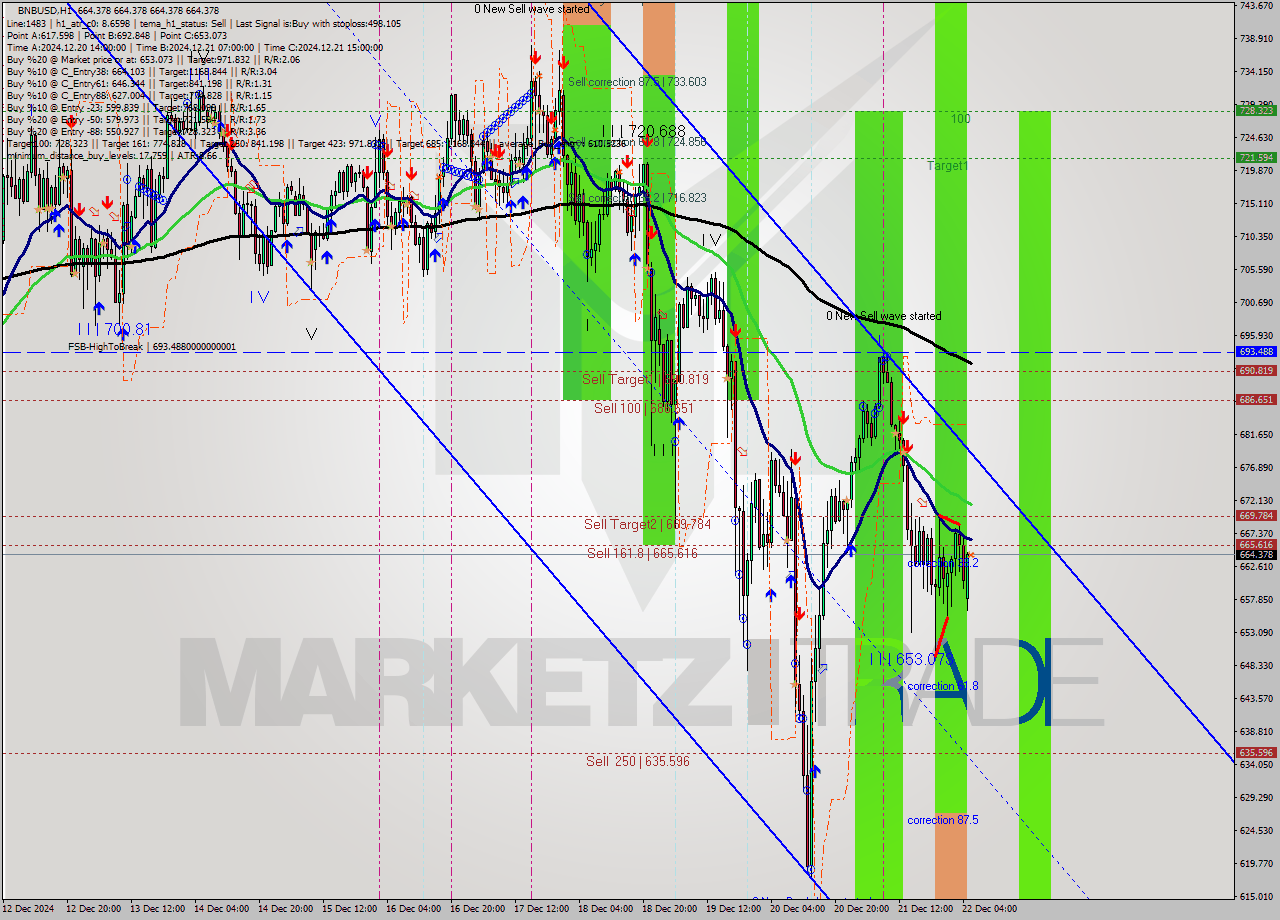Click the top '0 New Sell wave started' label
The image size is (1280, 920).
click(x=532, y=9)
